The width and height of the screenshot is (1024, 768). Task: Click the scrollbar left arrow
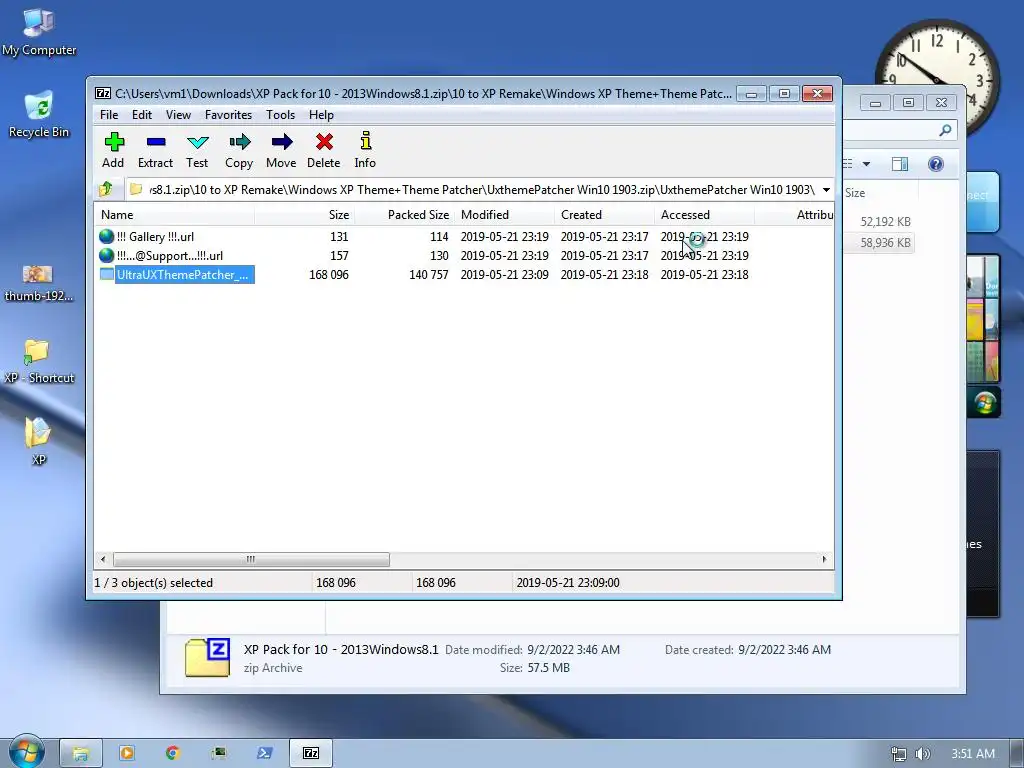click(103, 559)
